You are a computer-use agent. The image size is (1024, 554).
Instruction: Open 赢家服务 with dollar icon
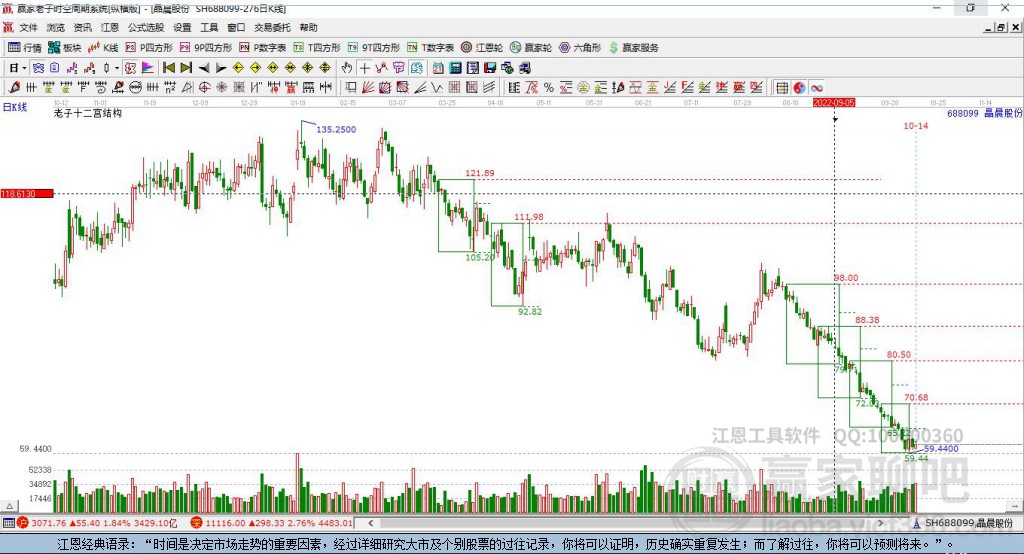pos(634,48)
